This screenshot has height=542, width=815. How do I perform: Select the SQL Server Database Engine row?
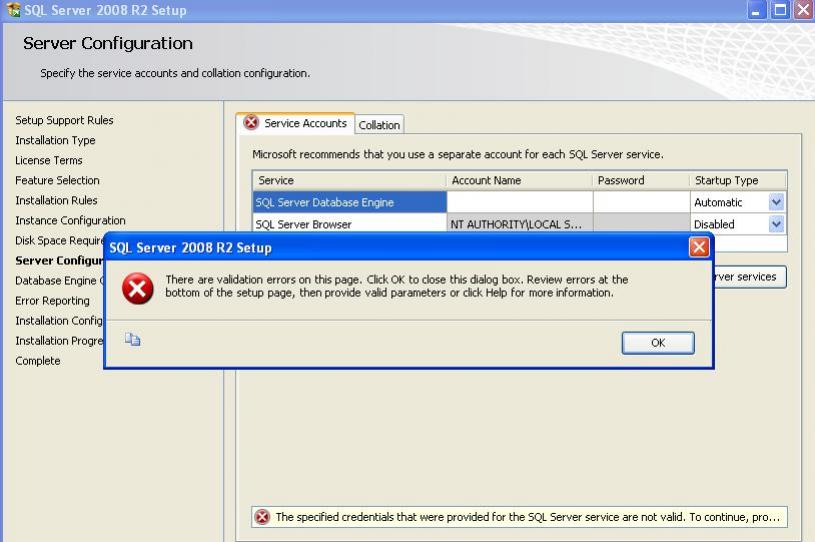click(x=349, y=202)
